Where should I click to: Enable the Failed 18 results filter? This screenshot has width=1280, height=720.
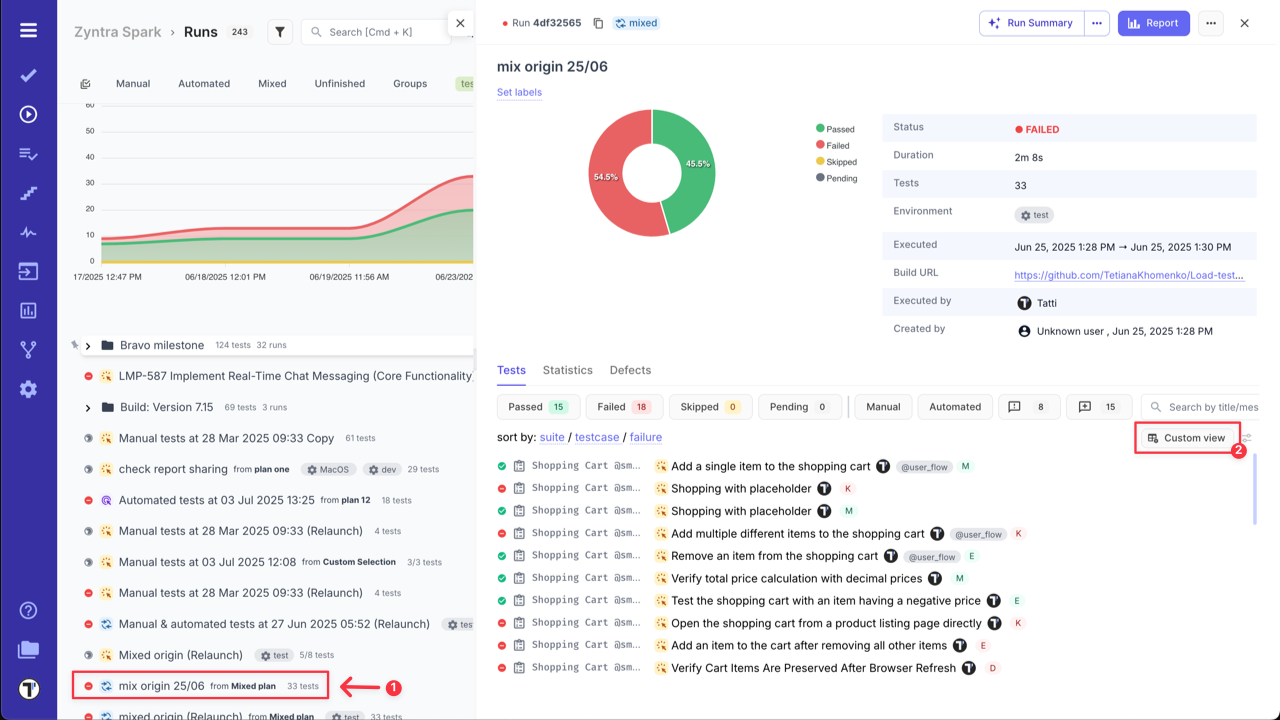pyautogui.click(x=624, y=406)
